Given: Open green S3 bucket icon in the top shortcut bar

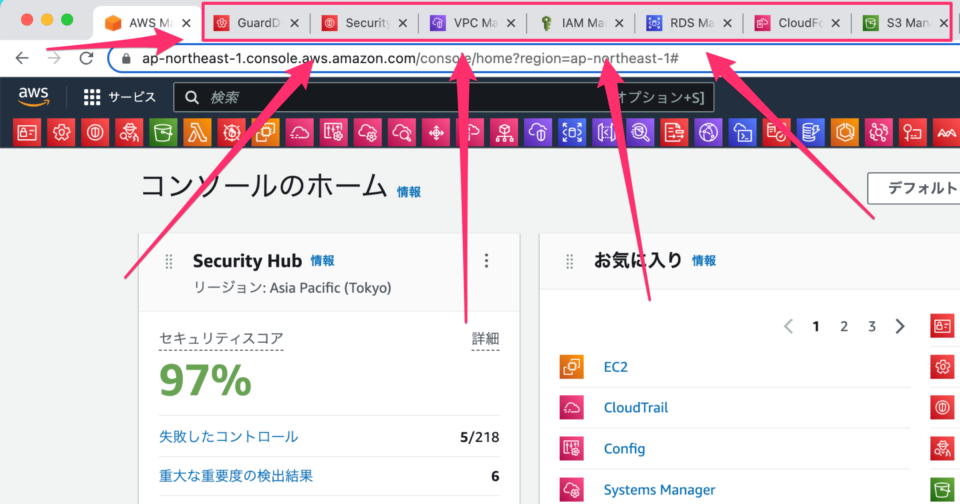Looking at the screenshot, I should (163, 132).
